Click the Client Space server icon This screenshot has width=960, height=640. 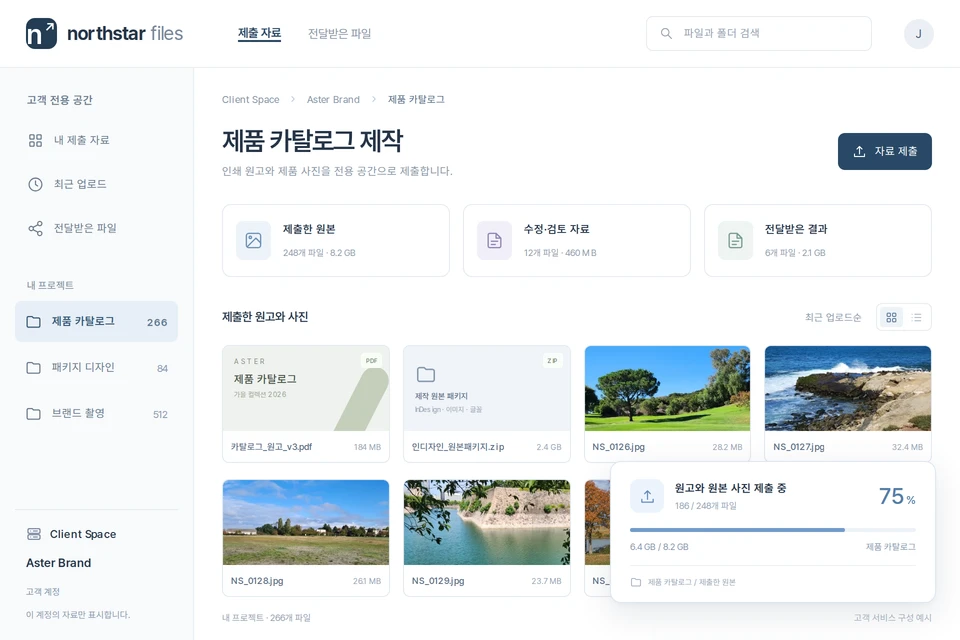pyautogui.click(x=34, y=534)
